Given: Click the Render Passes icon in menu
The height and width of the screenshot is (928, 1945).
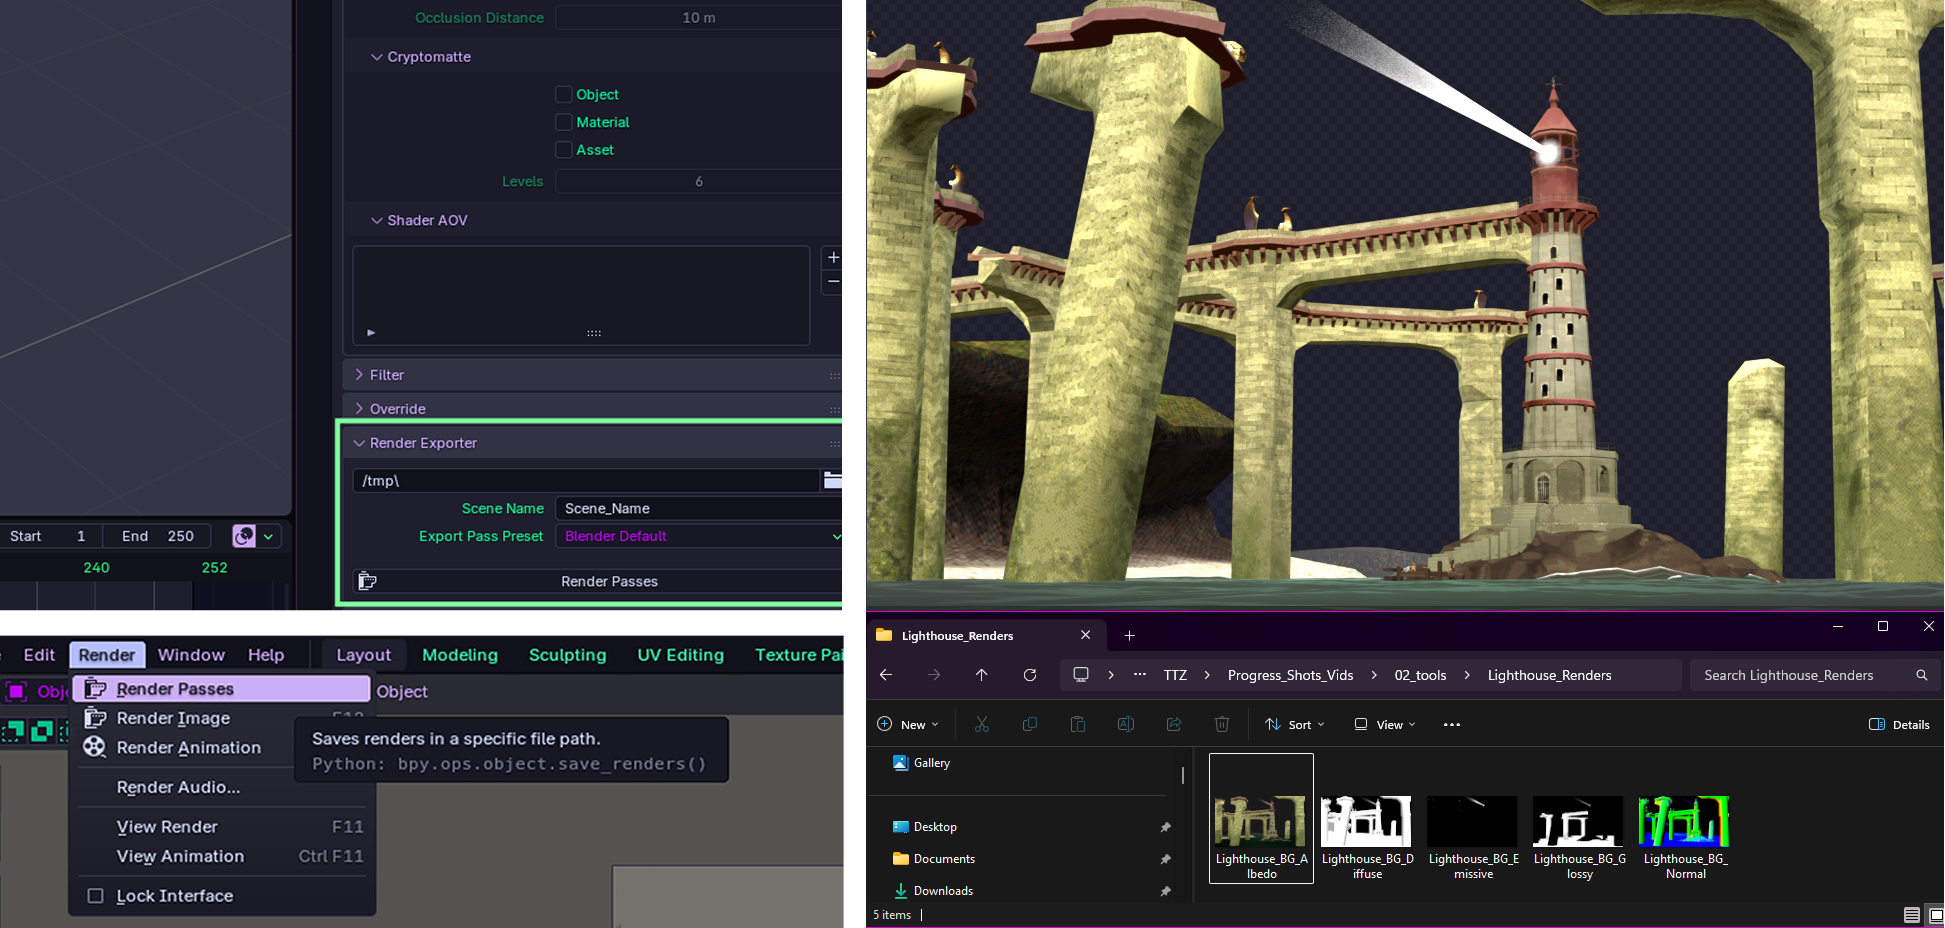Looking at the screenshot, I should click(x=95, y=689).
